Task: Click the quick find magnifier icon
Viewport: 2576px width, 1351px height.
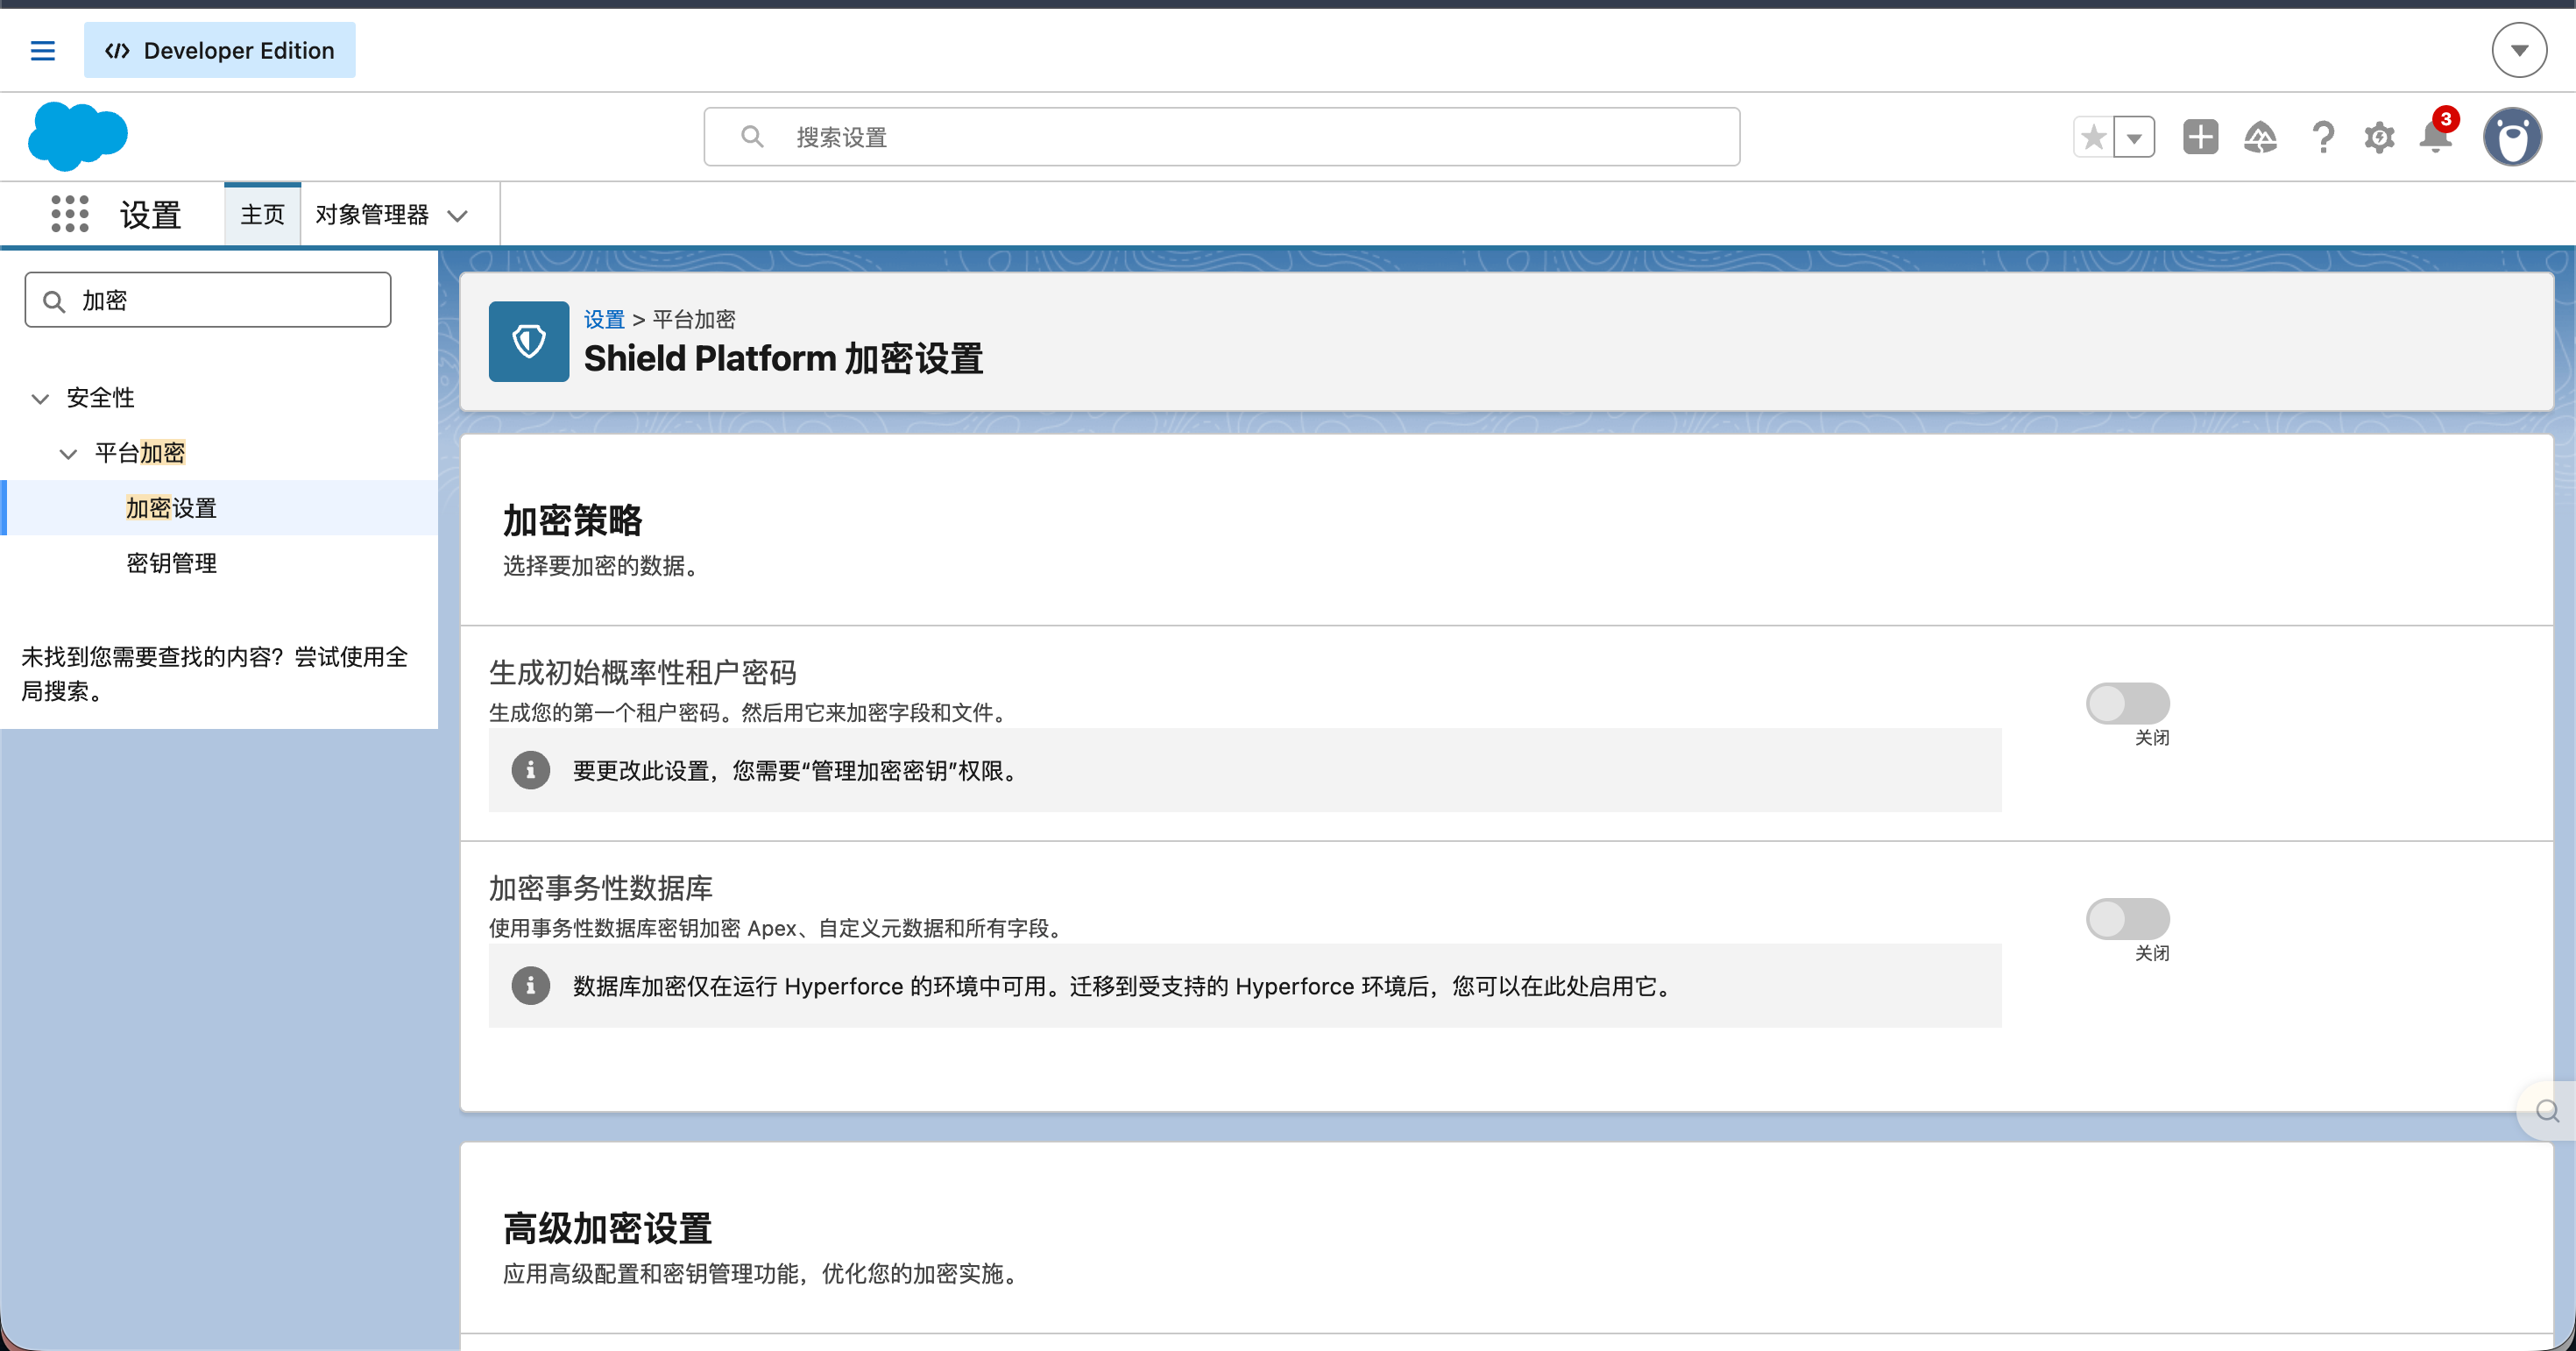Action: coord(54,301)
